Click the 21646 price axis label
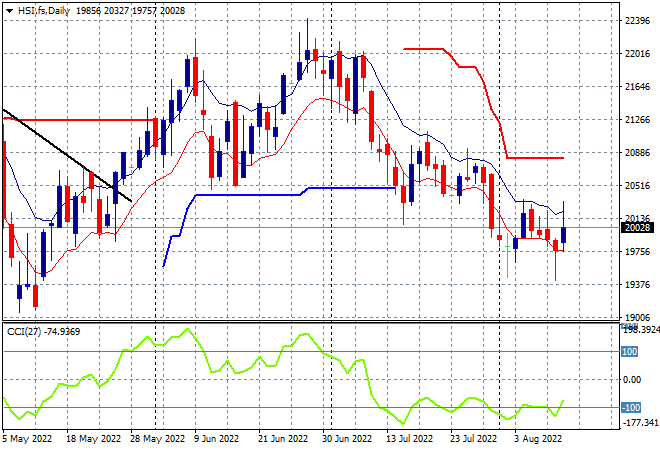660x450 pixels. (638, 87)
